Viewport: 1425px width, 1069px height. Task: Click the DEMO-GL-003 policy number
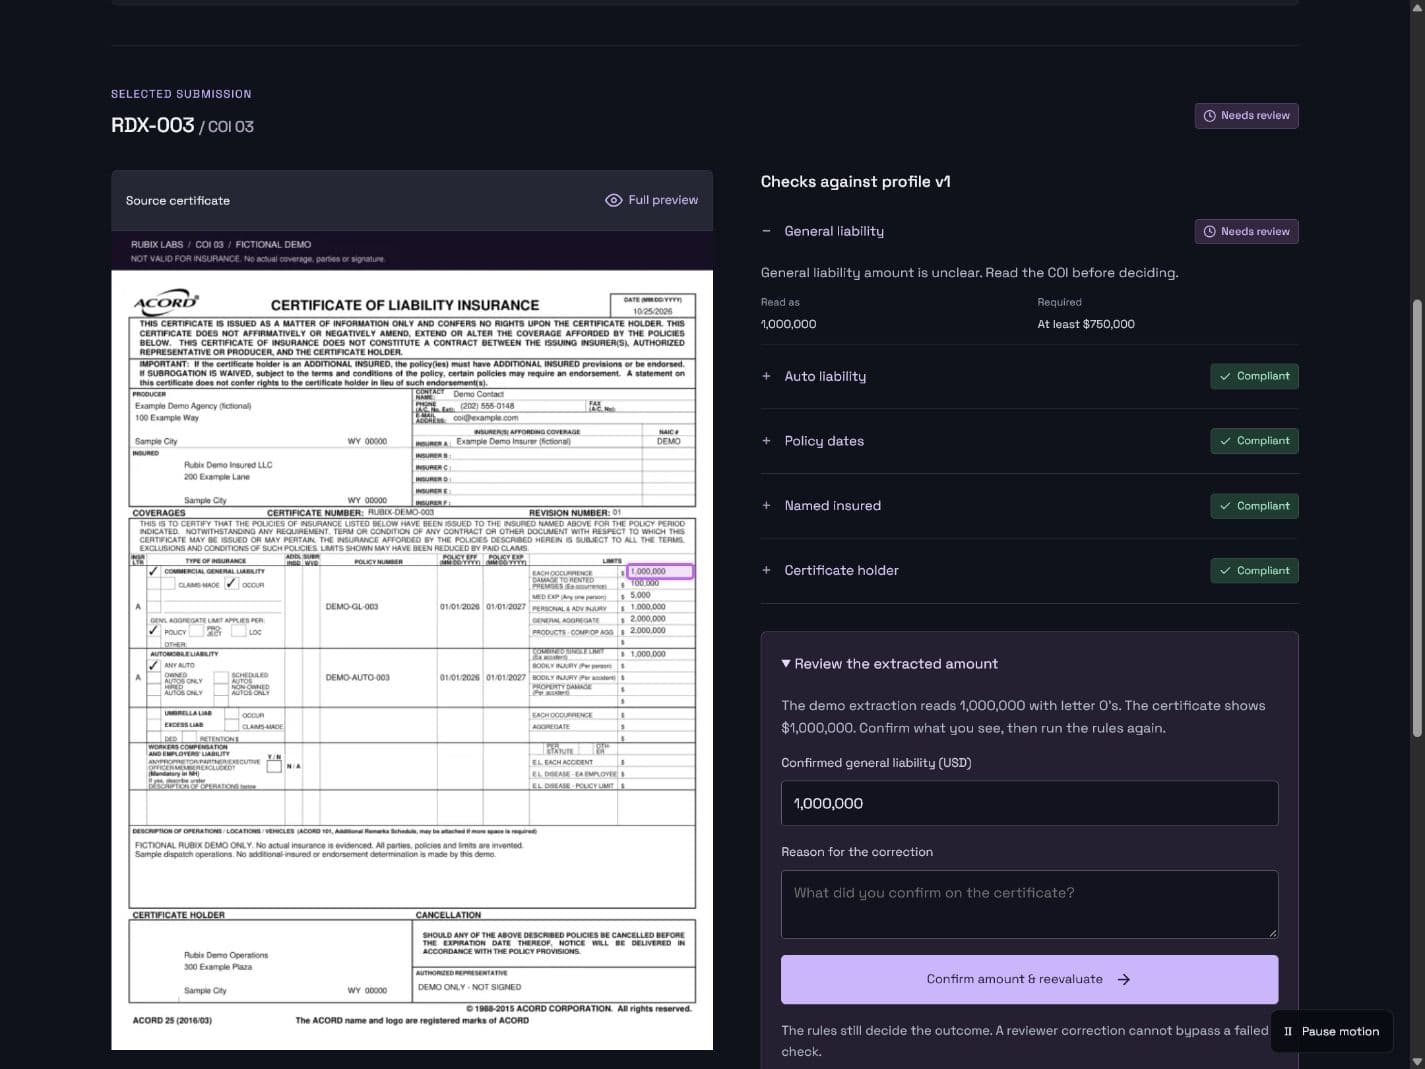click(352, 607)
